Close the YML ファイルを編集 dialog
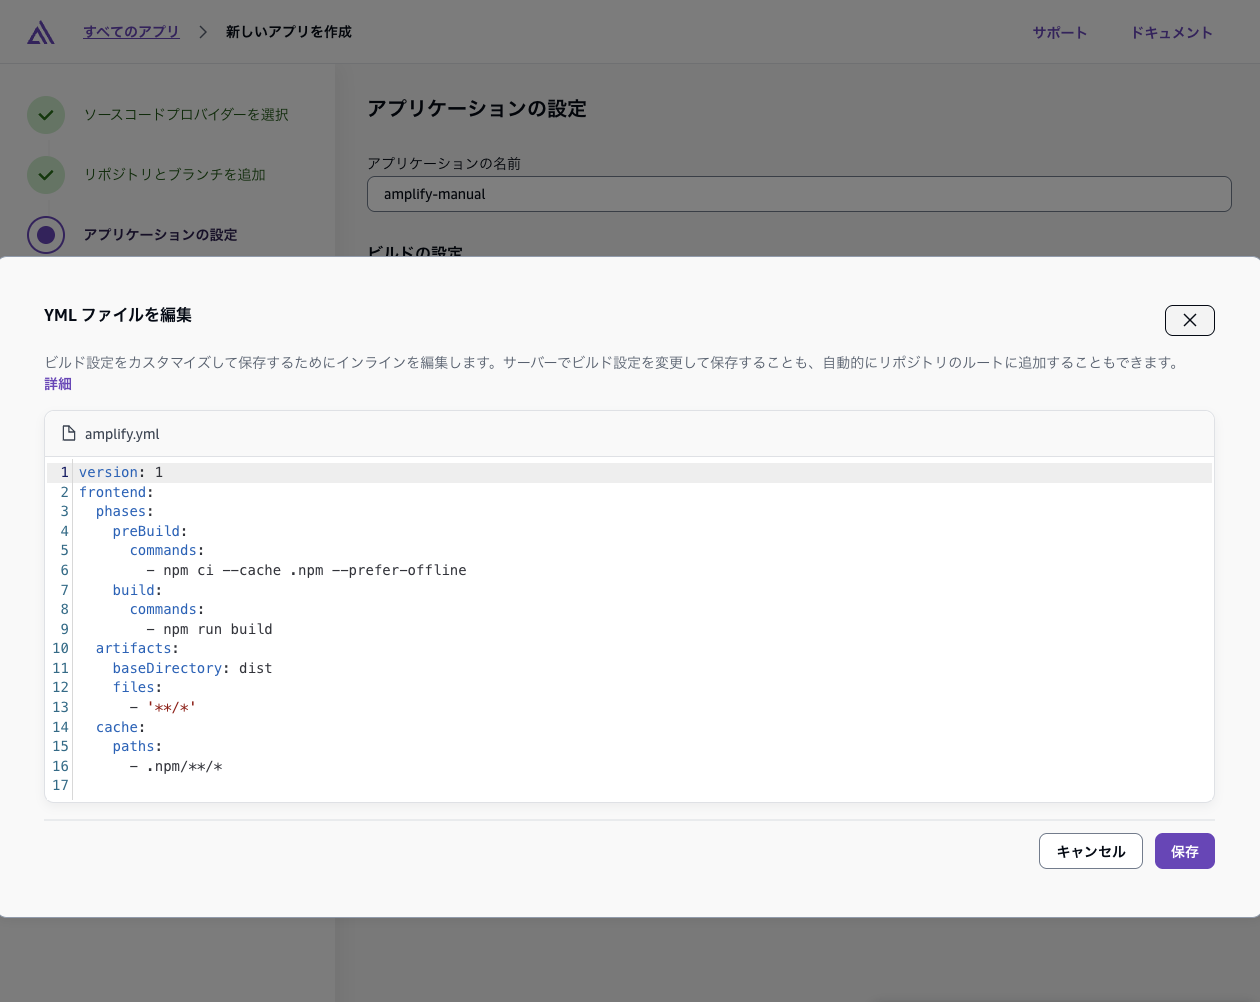Viewport: 1260px width, 1002px height. 1190,320
